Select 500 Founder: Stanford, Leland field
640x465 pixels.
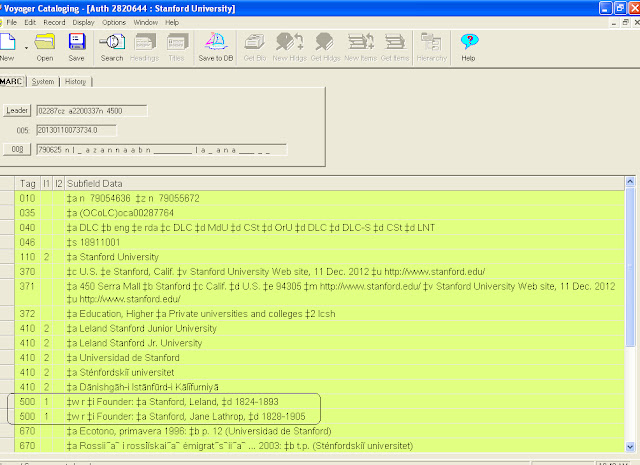tap(344, 402)
